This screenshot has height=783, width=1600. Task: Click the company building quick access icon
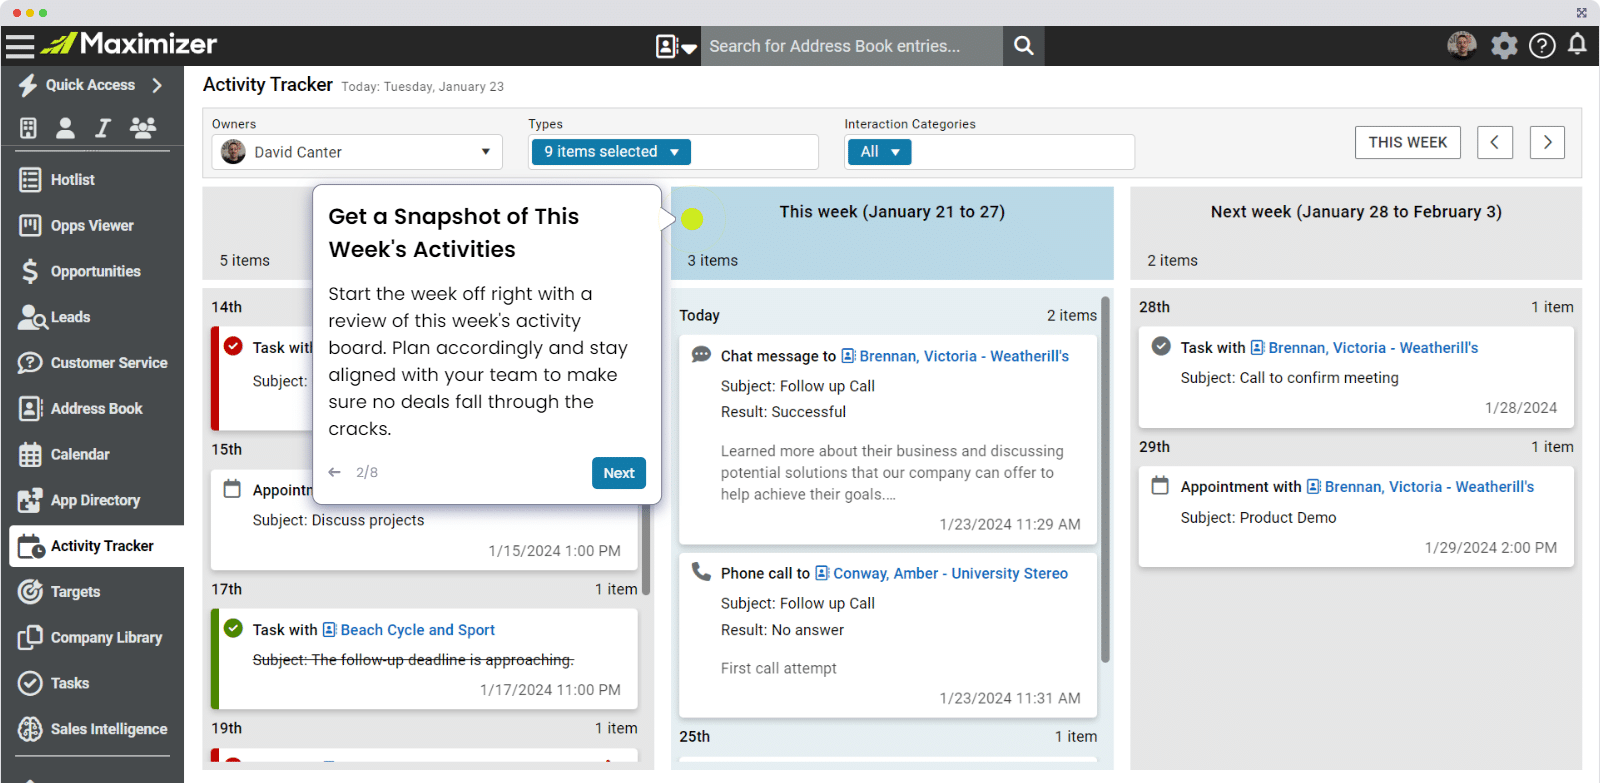tap(28, 128)
